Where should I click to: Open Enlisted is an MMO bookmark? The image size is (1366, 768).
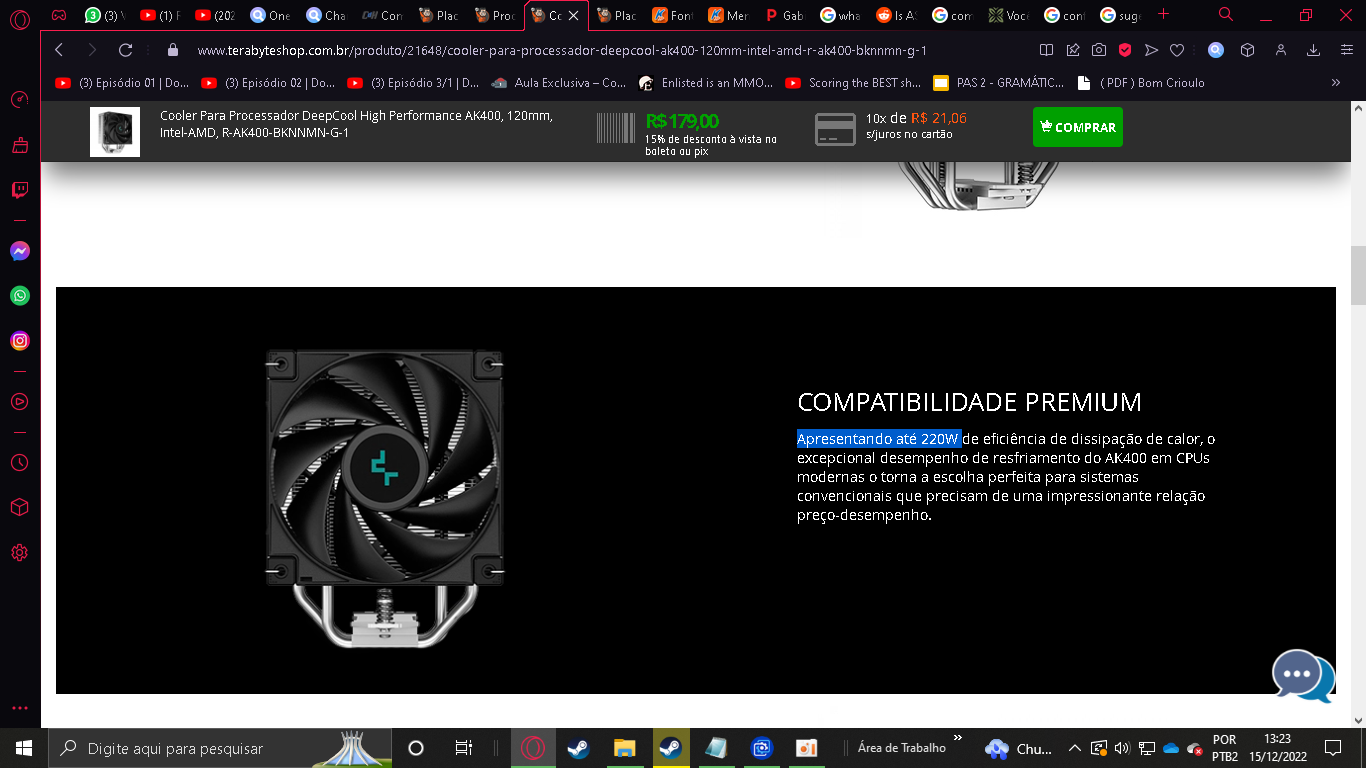[706, 83]
